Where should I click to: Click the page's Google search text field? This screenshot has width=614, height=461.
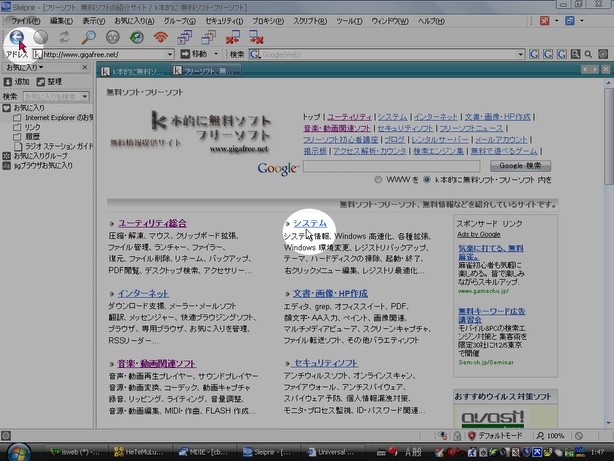coord(391,166)
